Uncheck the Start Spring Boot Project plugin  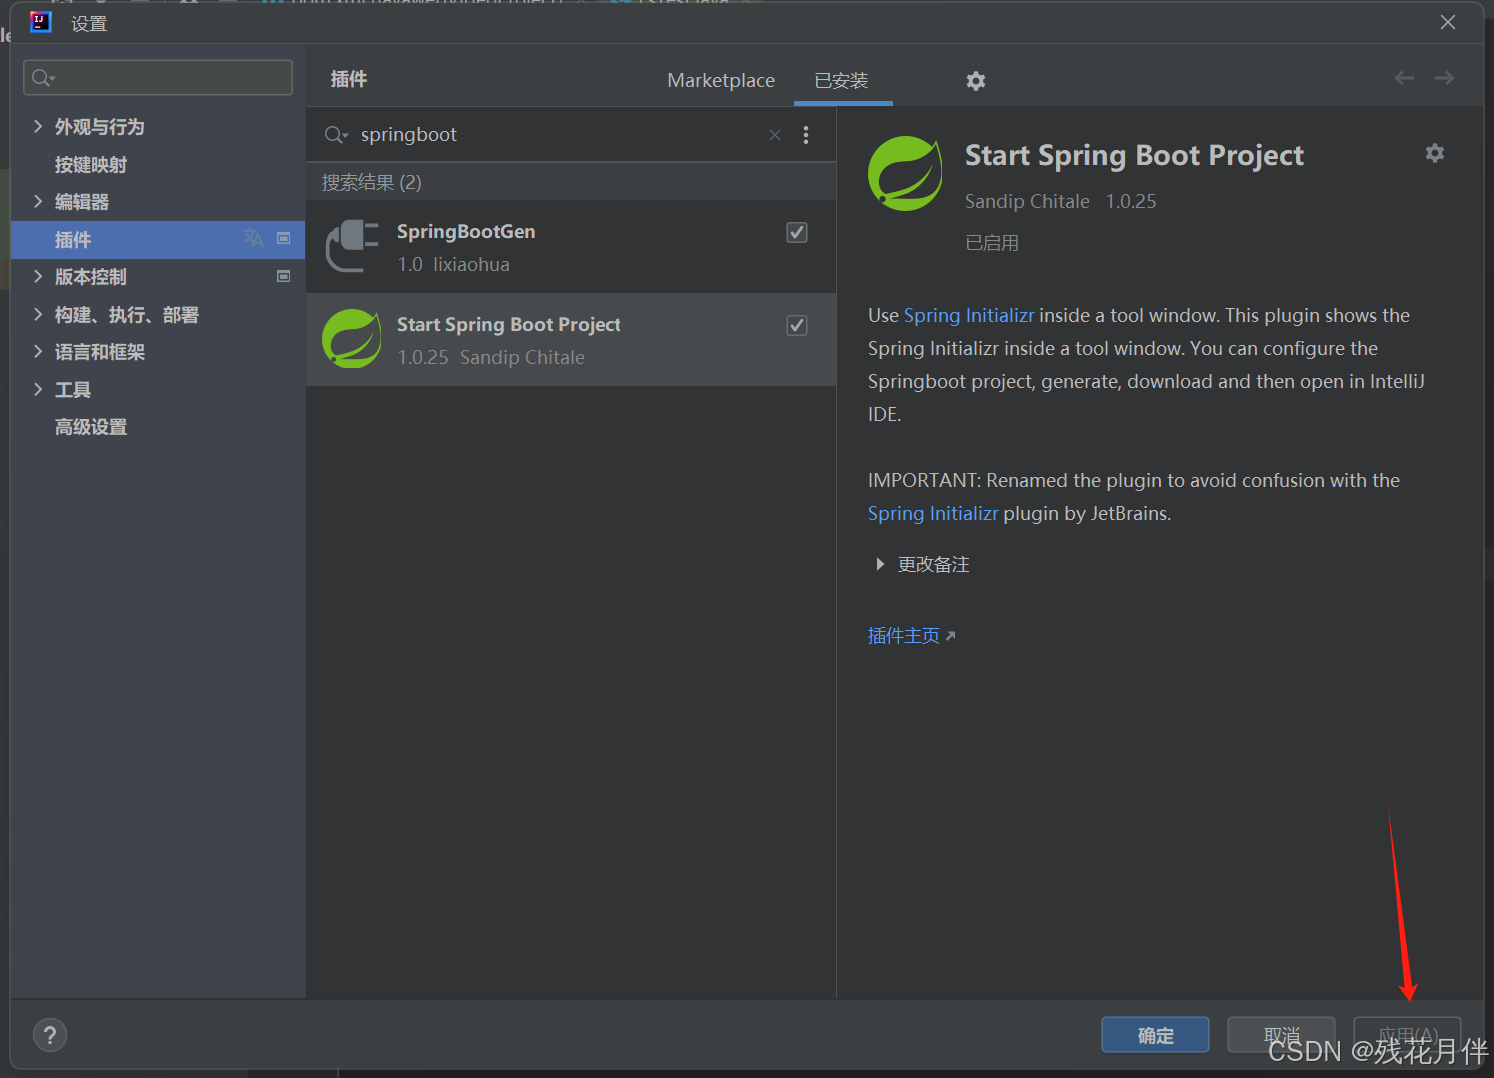797,325
